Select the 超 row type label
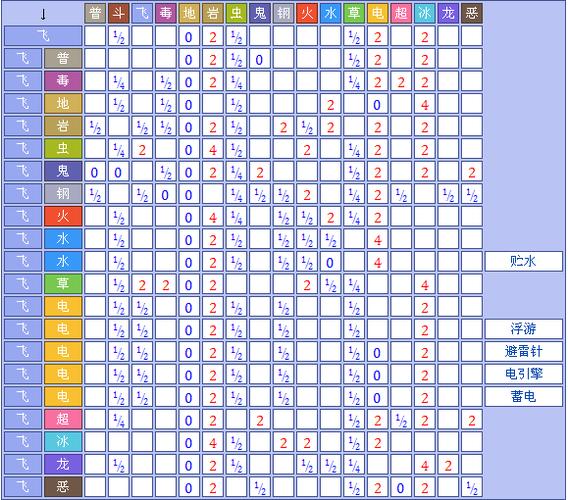 click(63, 419)
